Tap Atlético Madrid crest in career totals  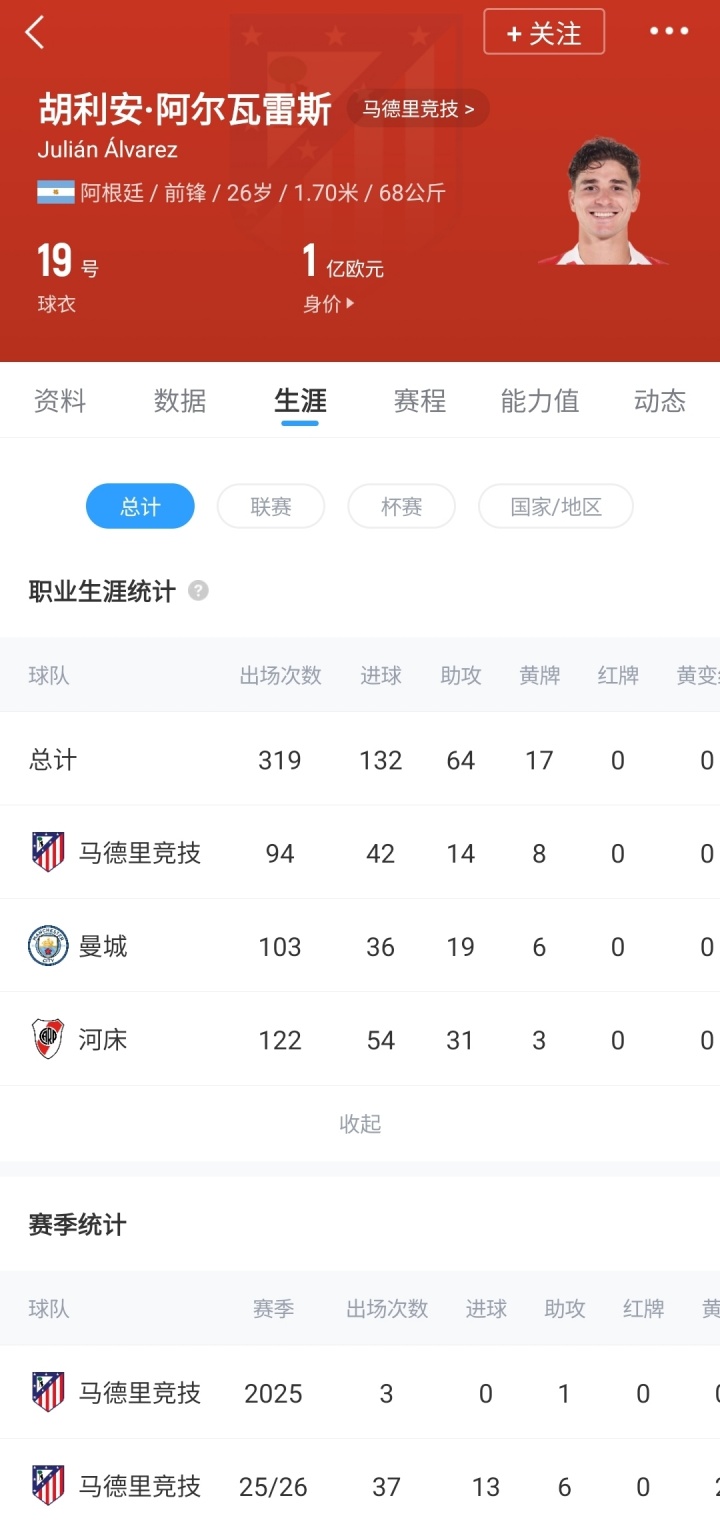[48, 852]
